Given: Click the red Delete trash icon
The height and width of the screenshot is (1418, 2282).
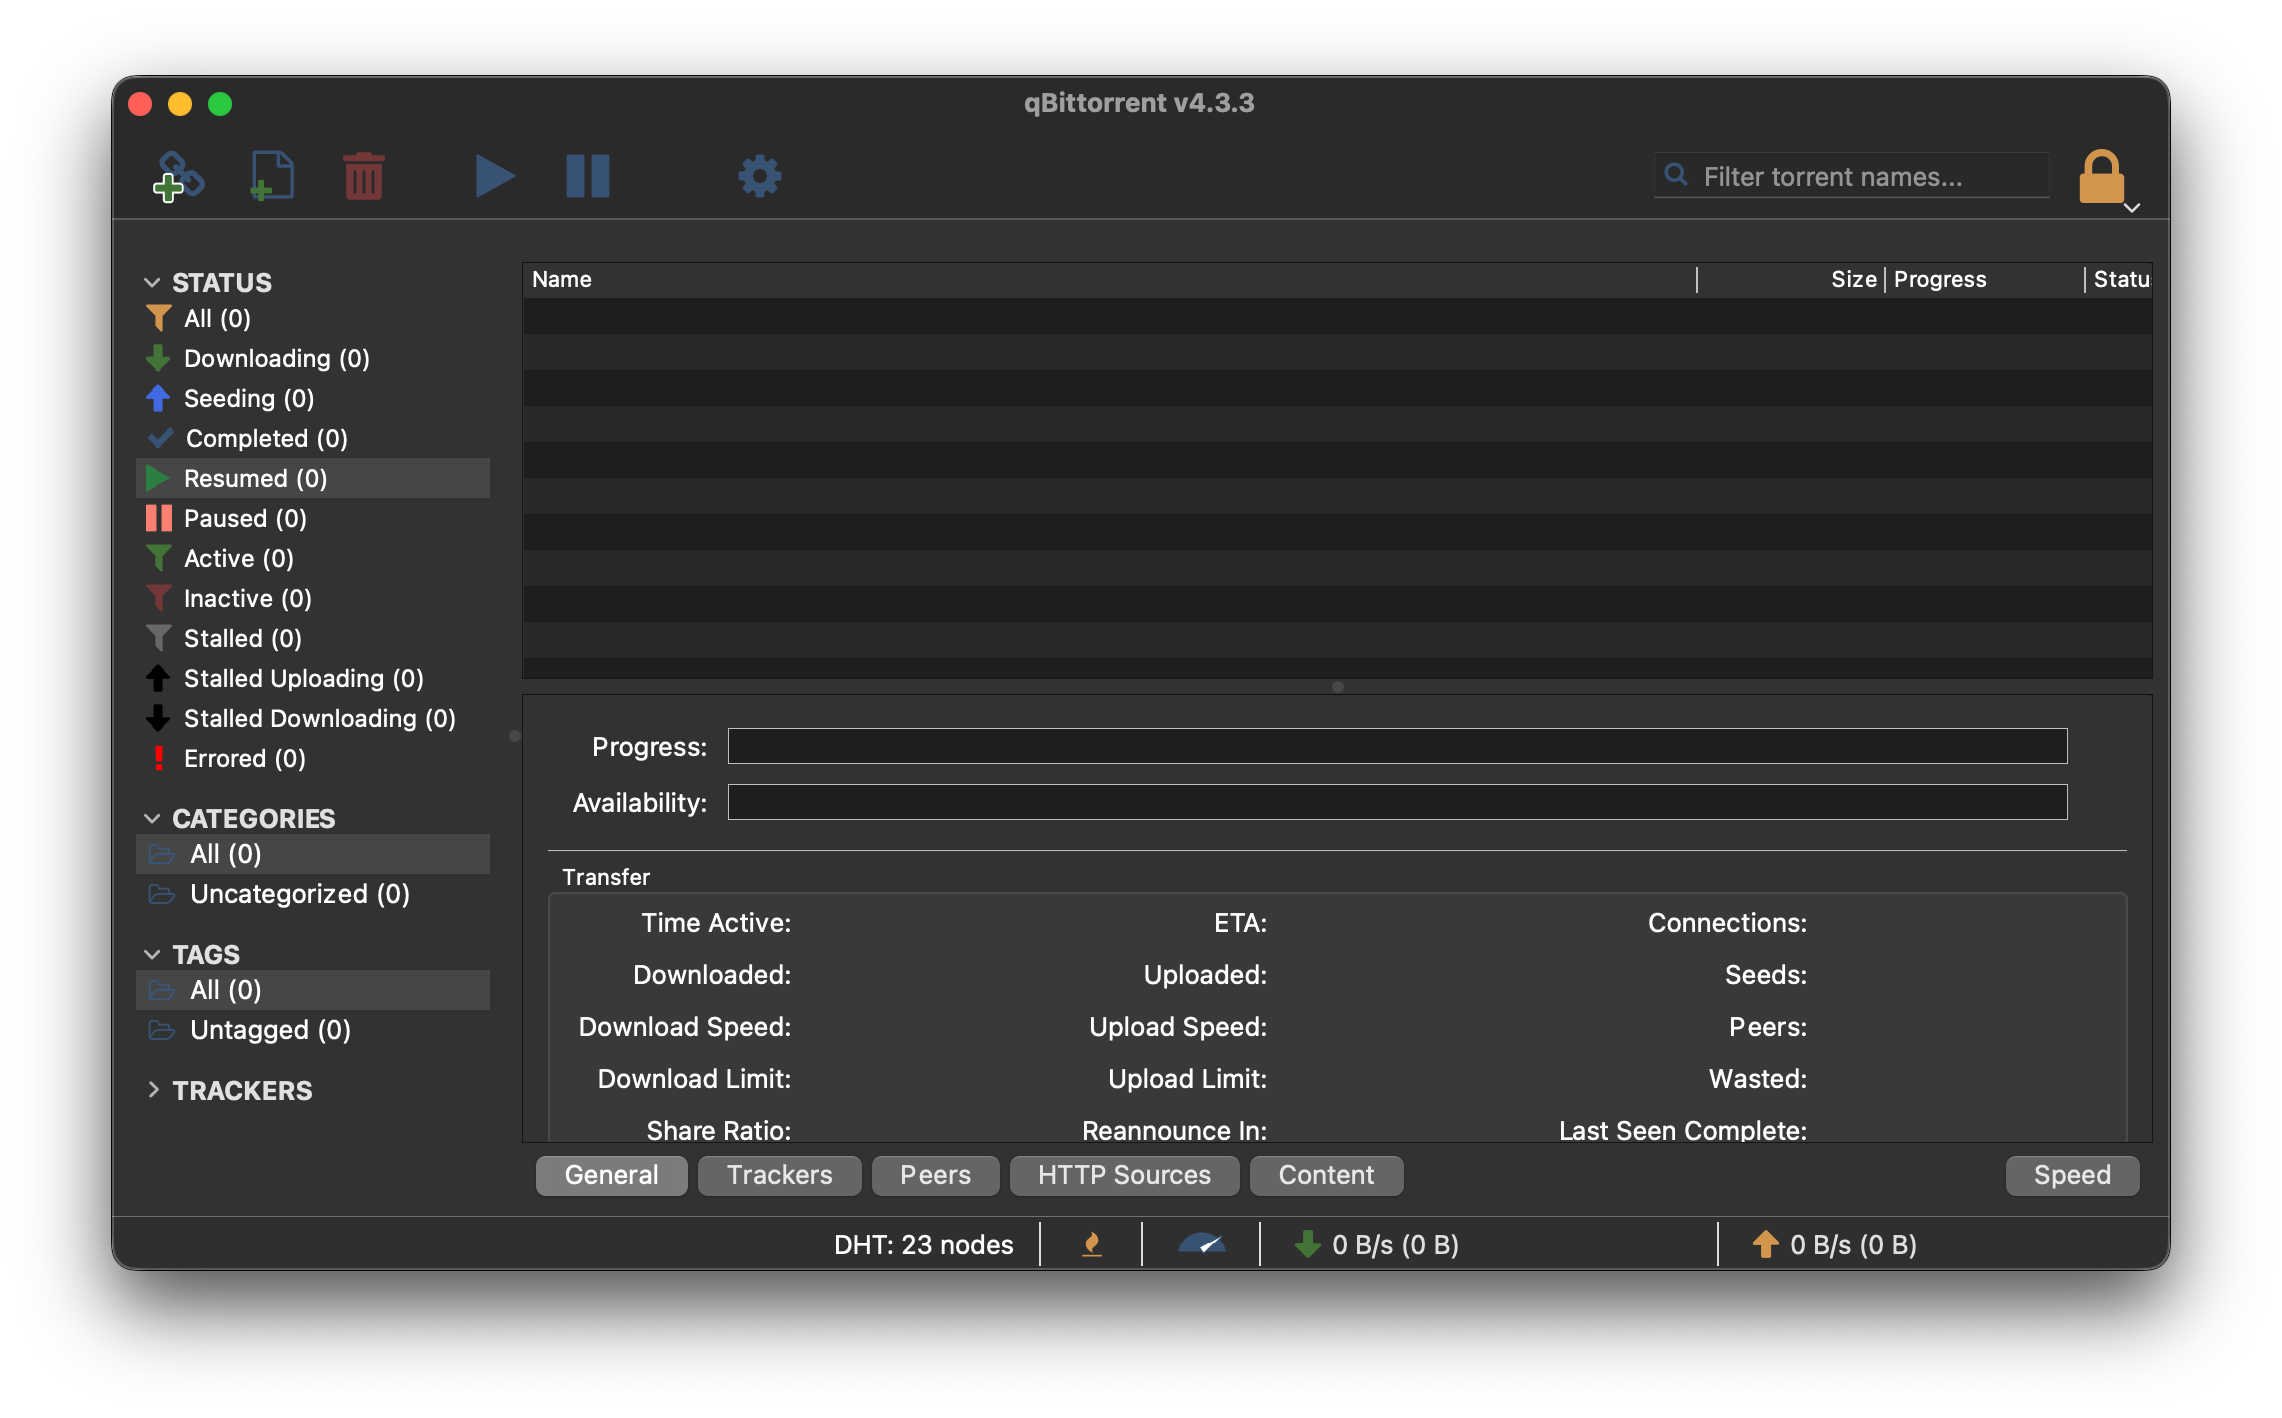Looking at the screenshot, I should pyautogui.click(x=363, y=176).
